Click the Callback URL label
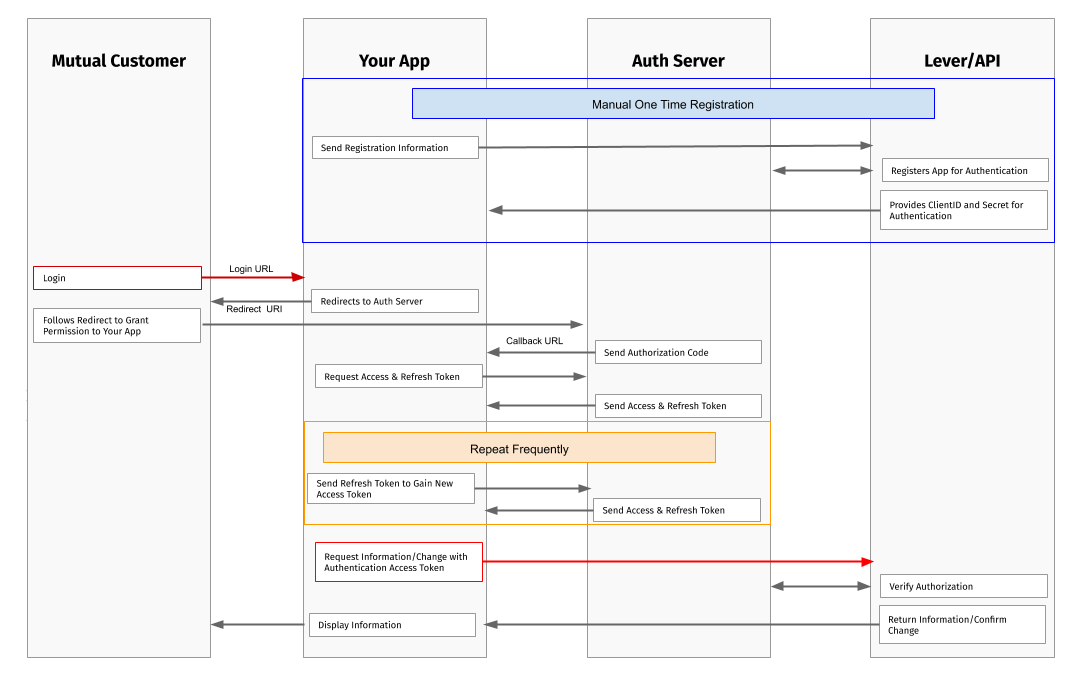 (x=536, y=340)
